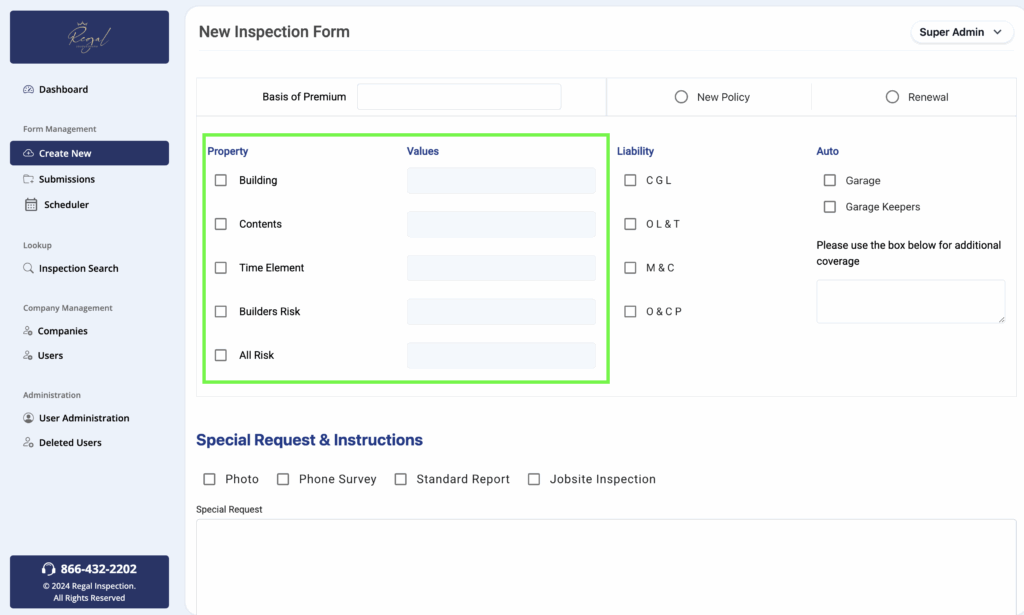Image resolution: width=1024 pixels, height=615 pixels.
Task: Open the Users page from sidebar
Action: 50,356
